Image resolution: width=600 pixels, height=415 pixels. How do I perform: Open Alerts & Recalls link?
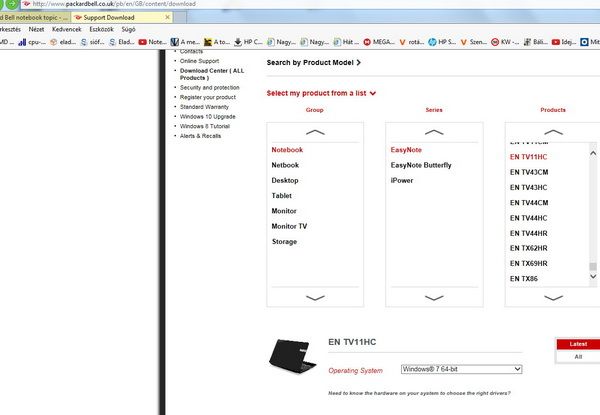200,136
